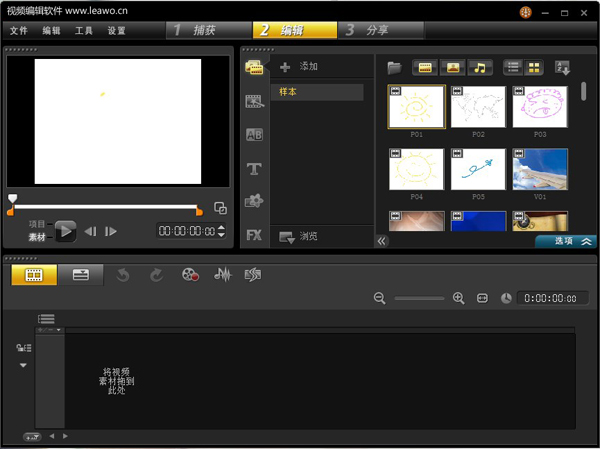Open the 工具 menu
600x449 pixels.
[84, 31]
